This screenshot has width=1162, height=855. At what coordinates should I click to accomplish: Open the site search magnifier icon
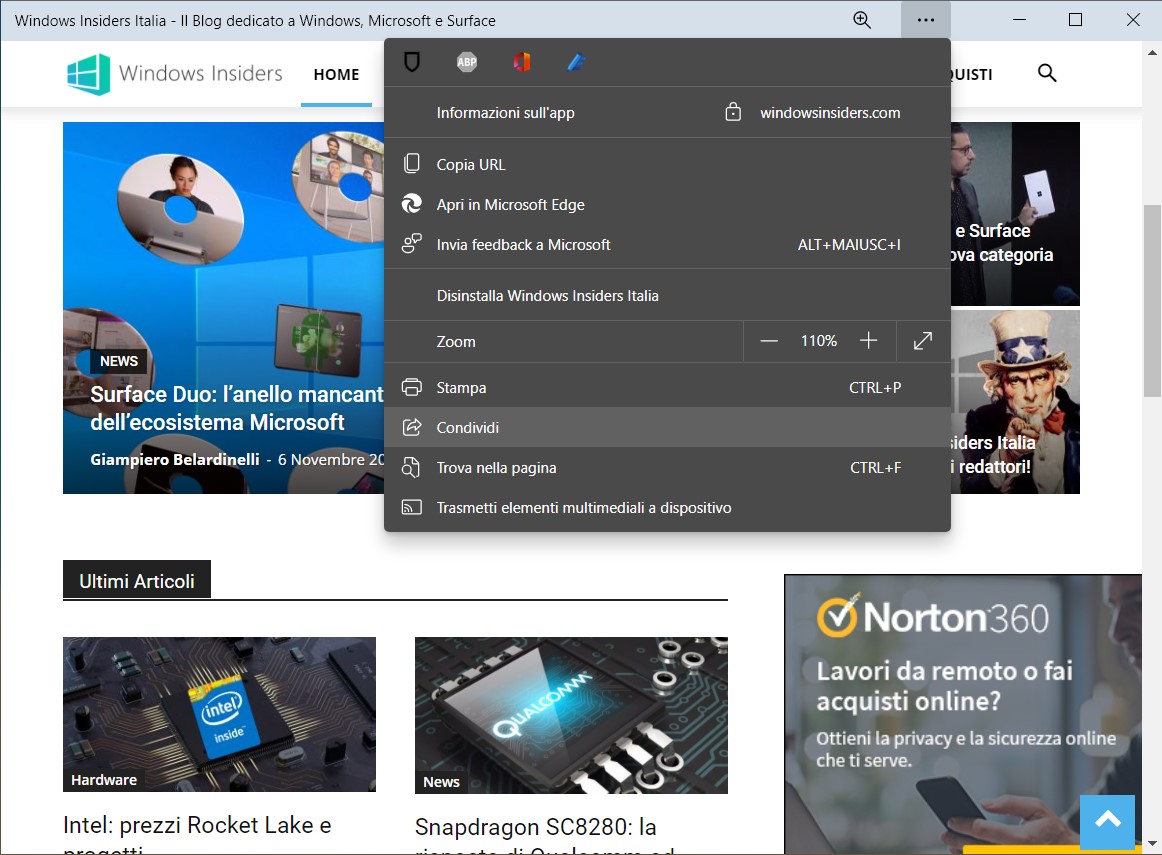click(x=1046, y=73)
